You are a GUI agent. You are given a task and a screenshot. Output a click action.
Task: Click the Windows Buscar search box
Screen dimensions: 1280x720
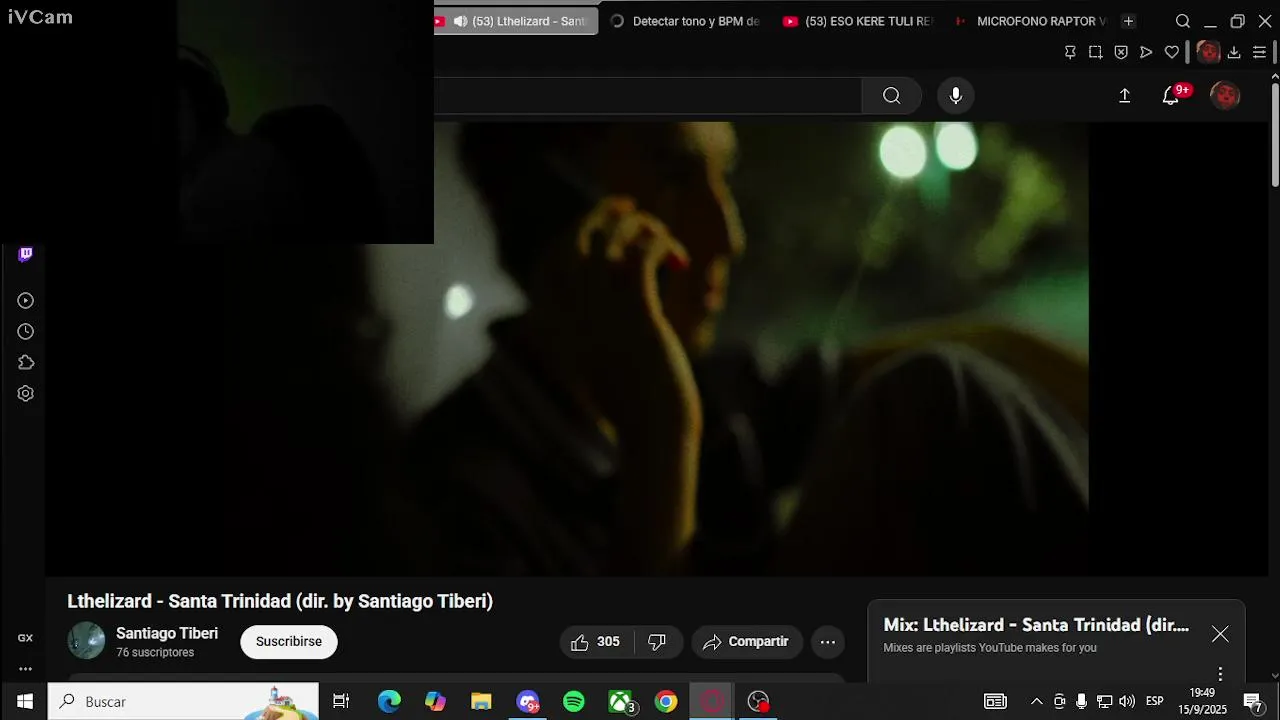[x=184, y=701]
